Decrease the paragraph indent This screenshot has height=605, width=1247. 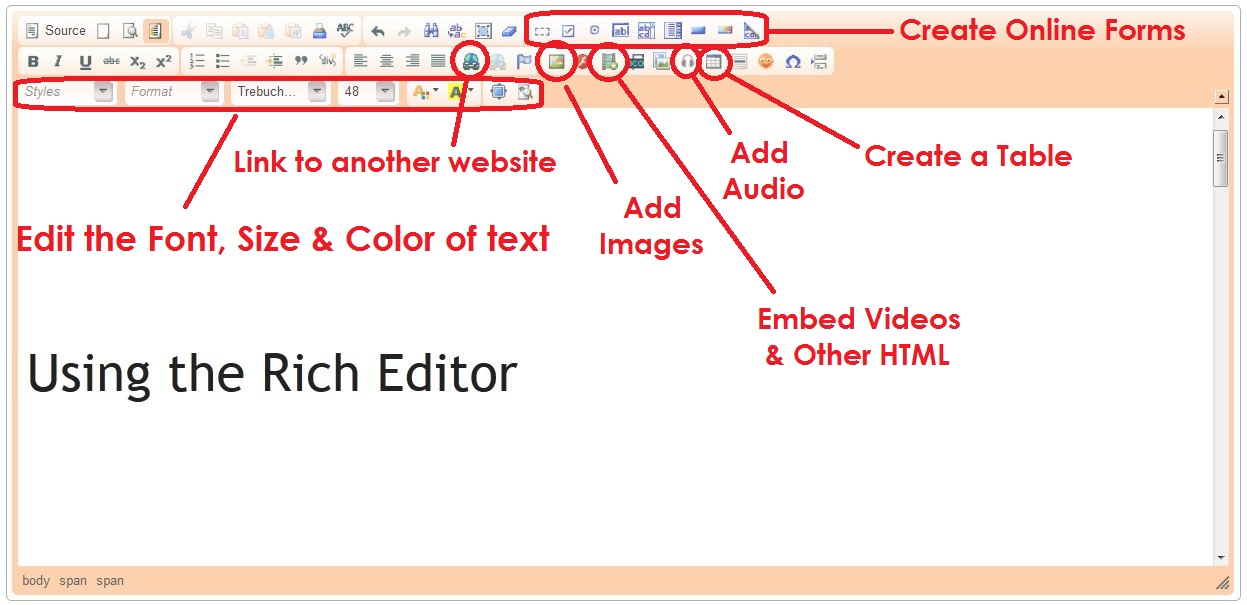(x=249, y=61)
